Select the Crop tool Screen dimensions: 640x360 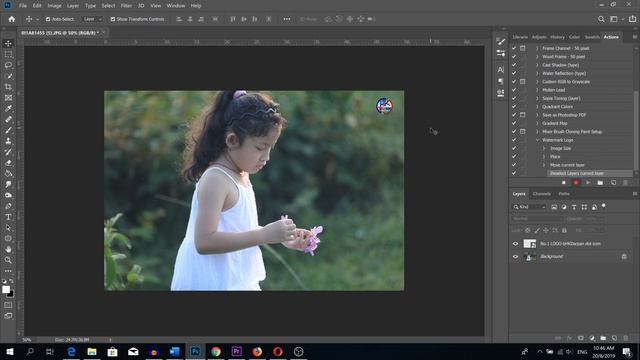[8, 87]
